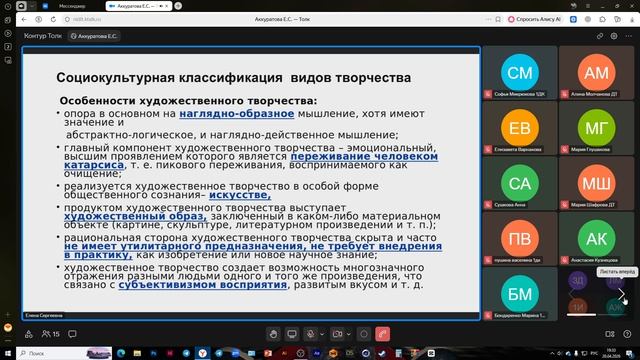640x360 pixels.
Task: Click the presenter name label Елена Сергеевна
Action: (44, 316)
